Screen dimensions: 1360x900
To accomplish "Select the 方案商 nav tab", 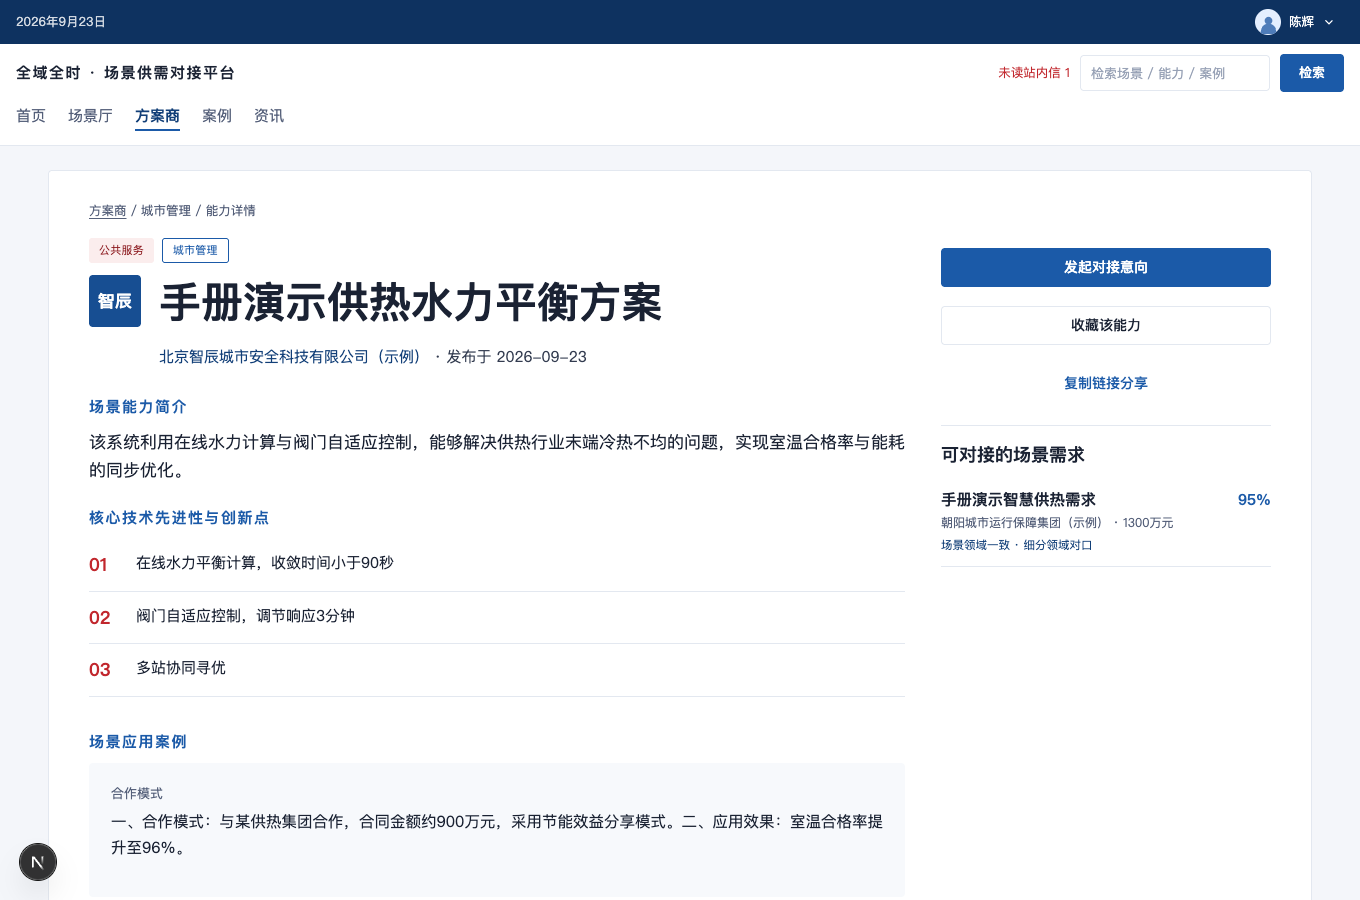I will click(158, 116).
